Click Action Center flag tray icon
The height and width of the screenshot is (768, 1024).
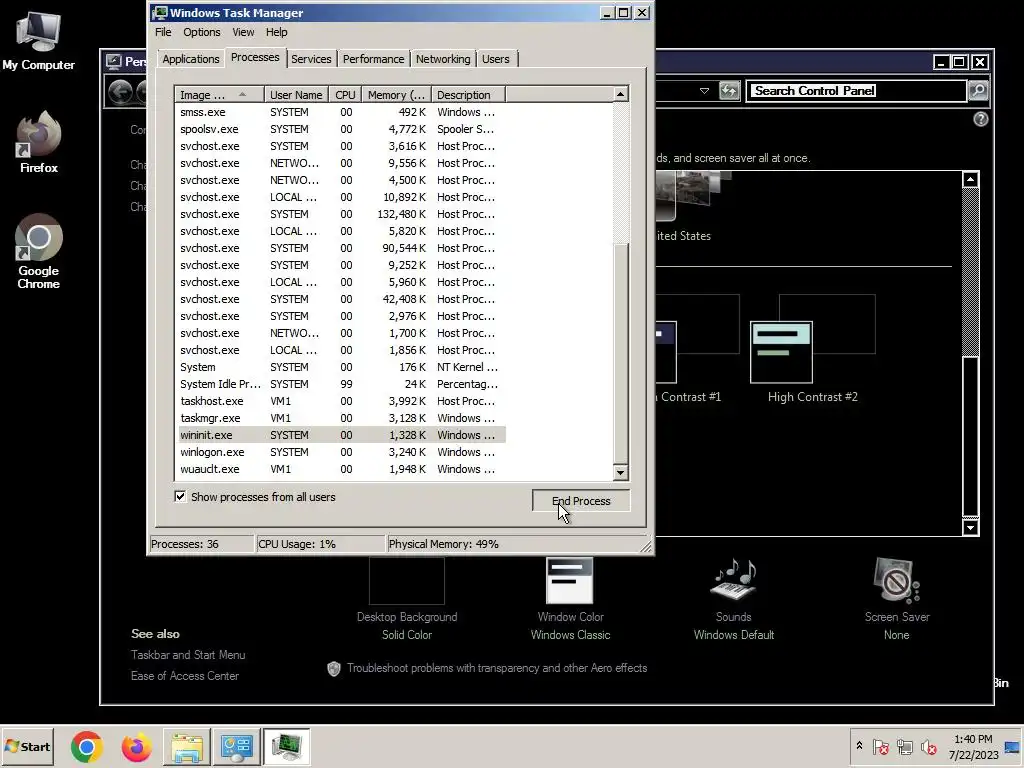[x=880, y=746]
